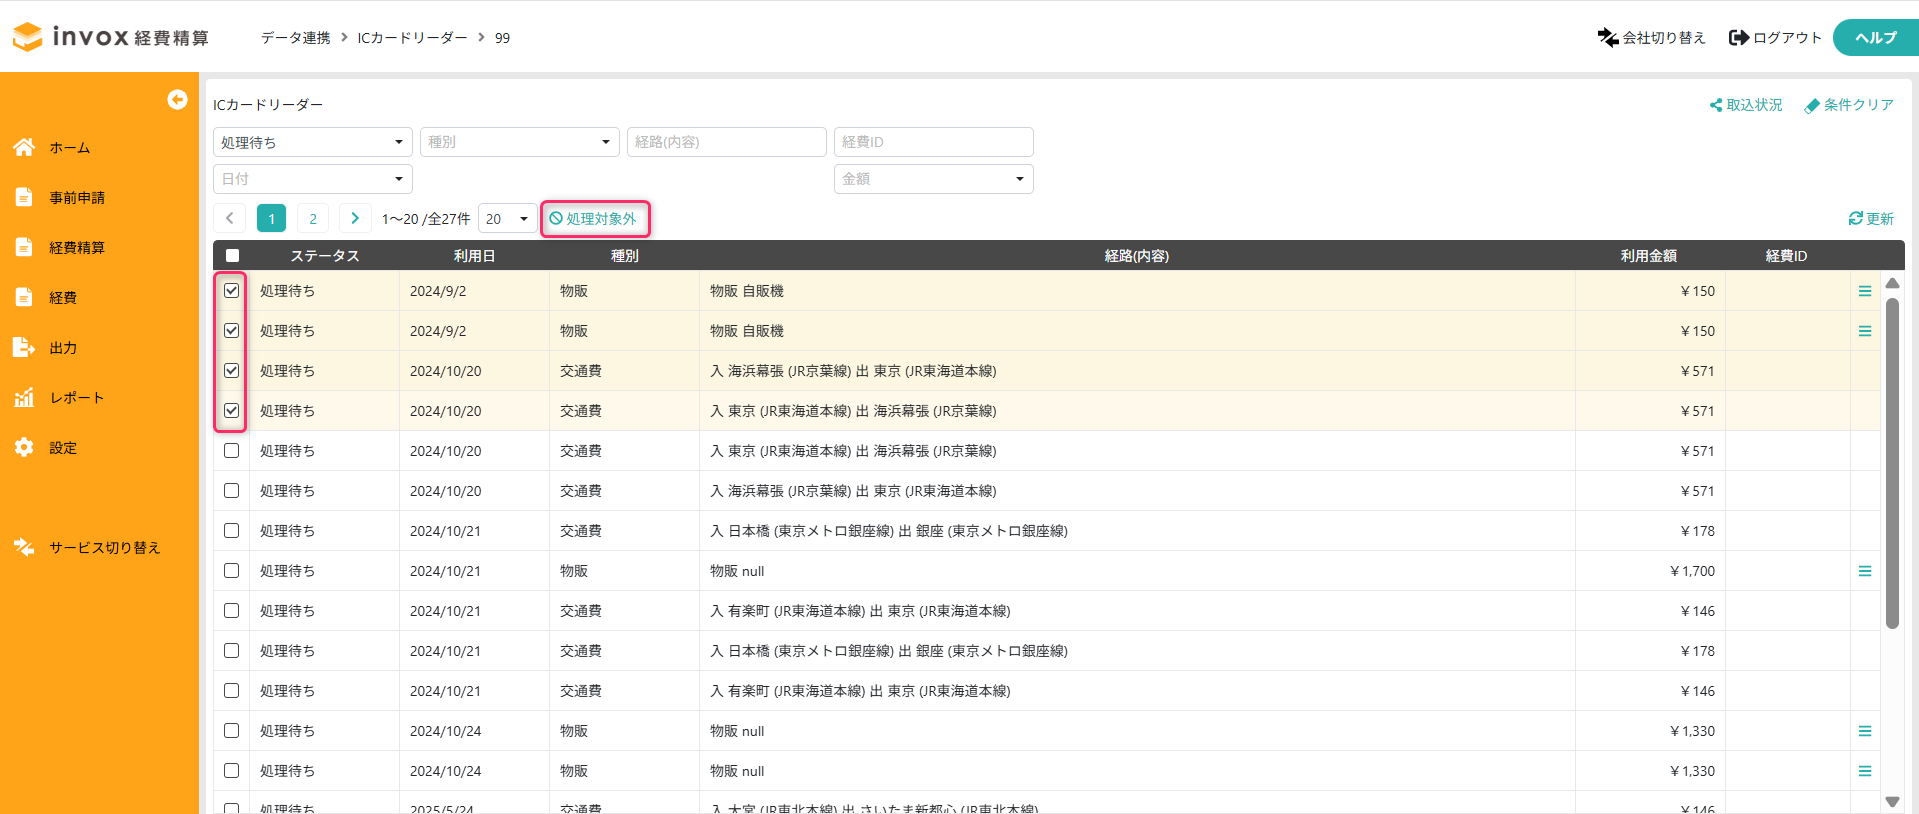Viewport: 1919px width, 814px height.
Task: Click the 処理対象外 button
Action: pos(595,219)
